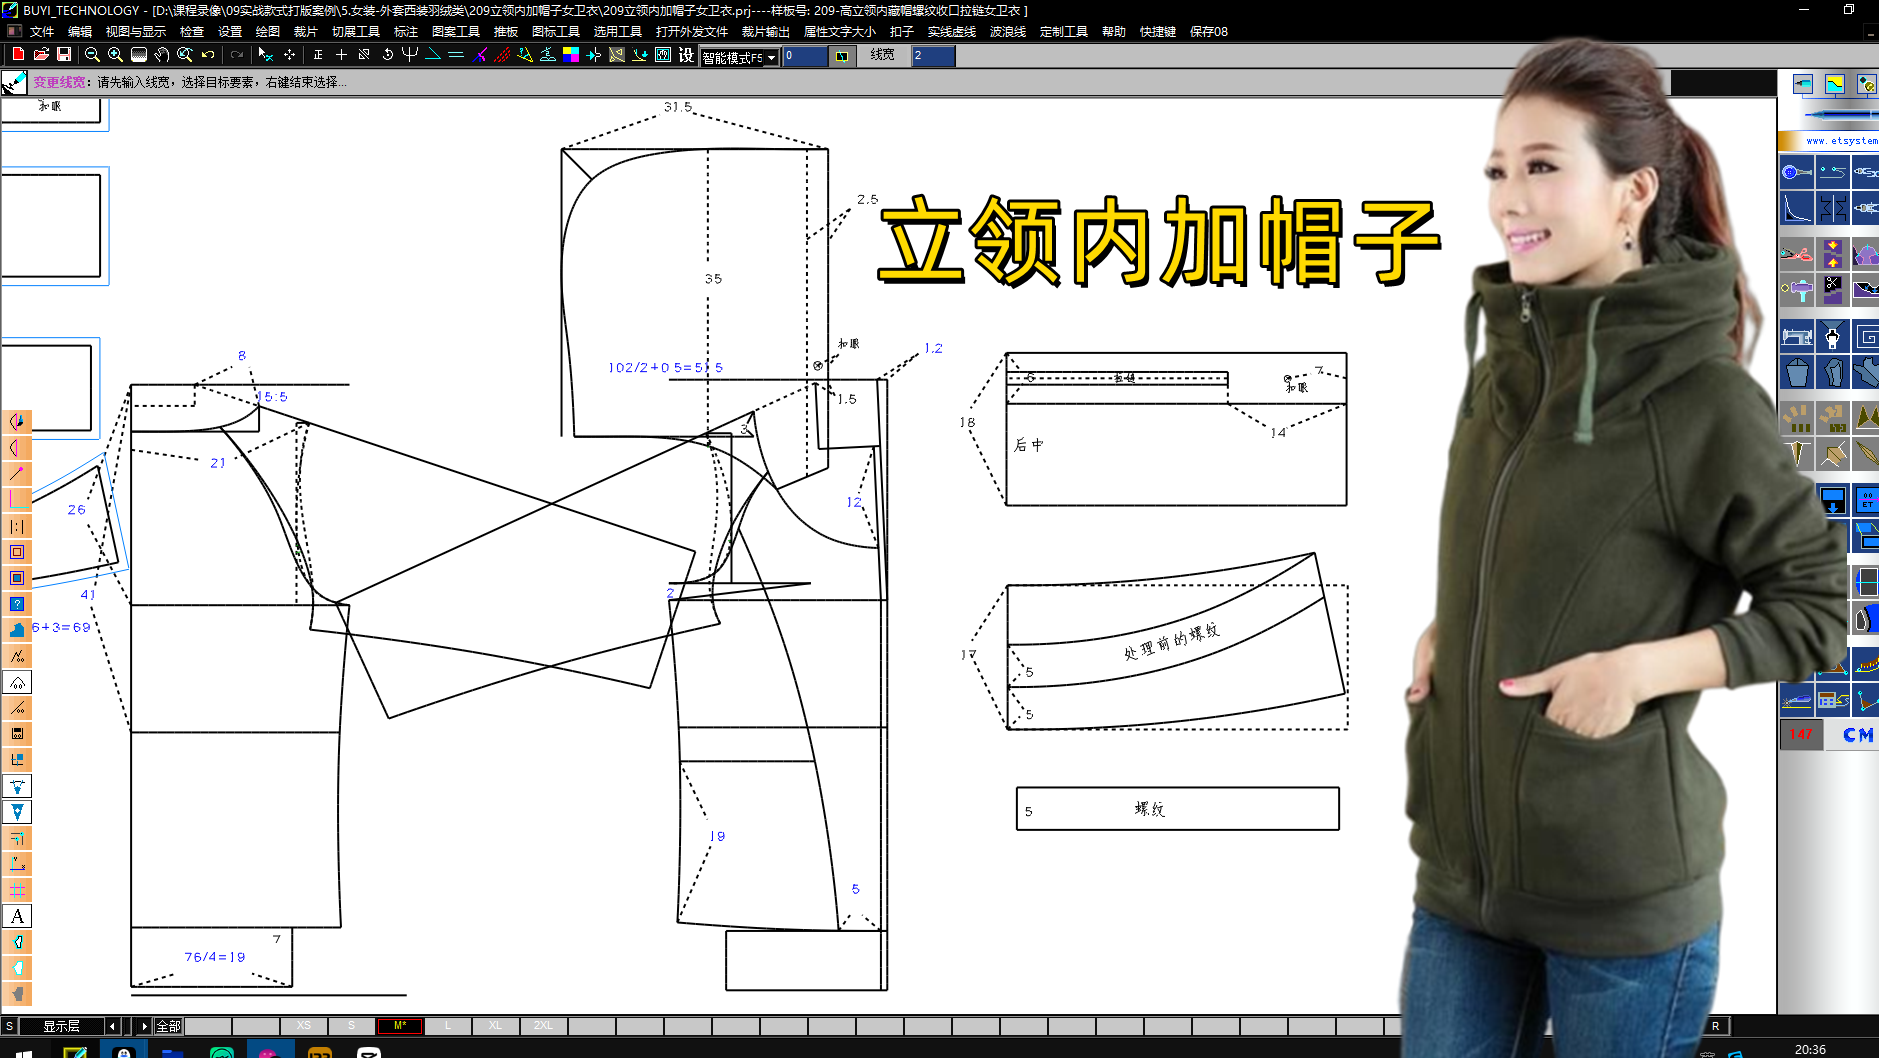Open the 视图与显示 menu
Viewport: 1879px width, 1058px height.
[136, 32]
